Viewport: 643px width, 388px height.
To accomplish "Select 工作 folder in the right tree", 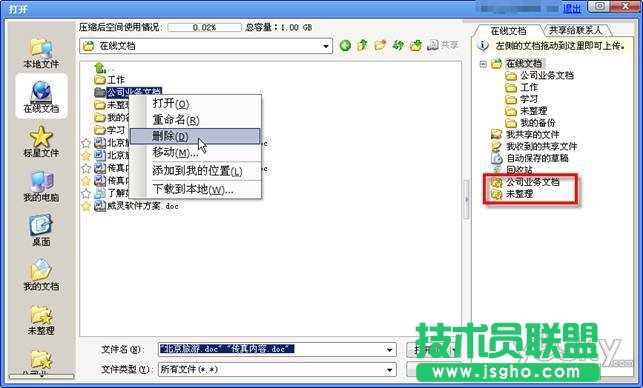I will (x=529, y=87).
